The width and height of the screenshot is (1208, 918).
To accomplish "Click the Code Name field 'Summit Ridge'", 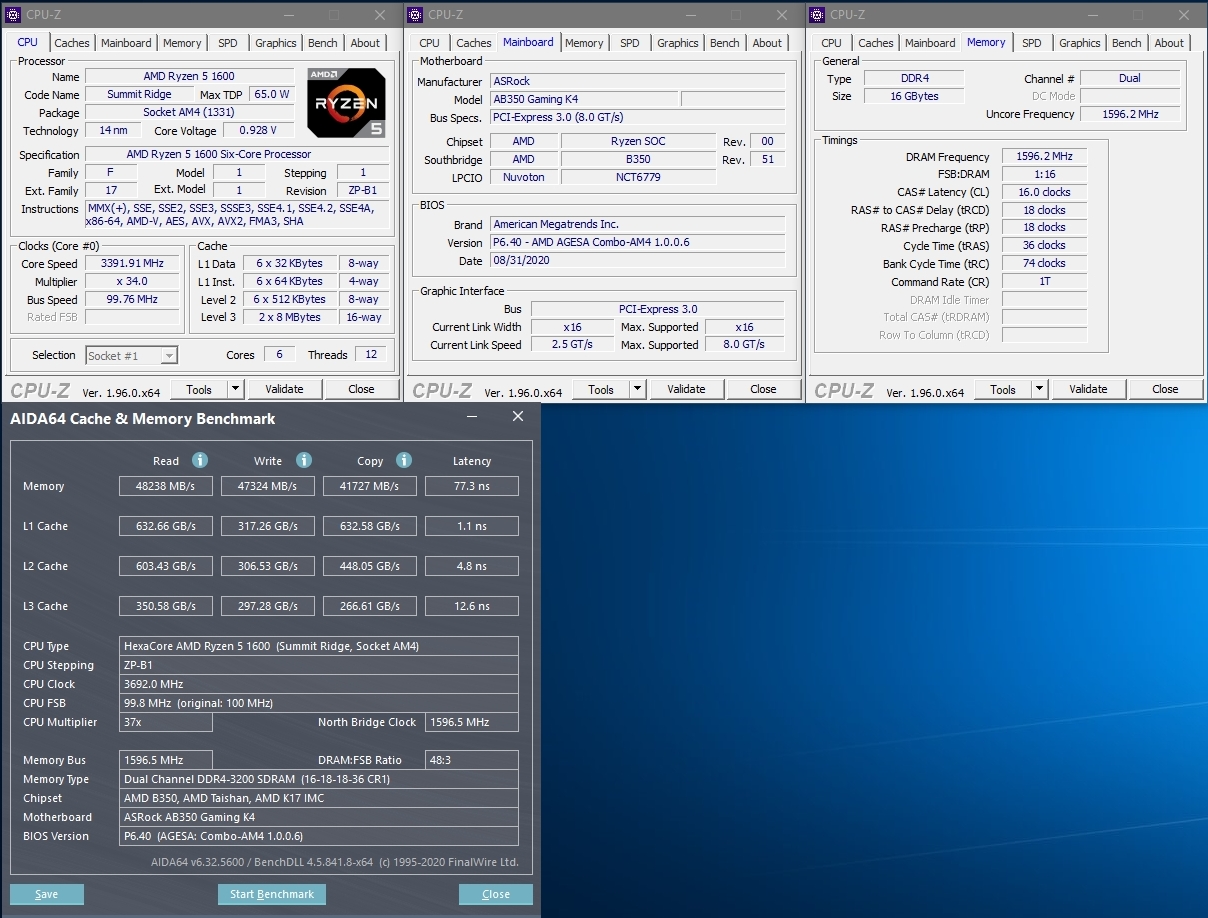I will click(x=139, y=94).
